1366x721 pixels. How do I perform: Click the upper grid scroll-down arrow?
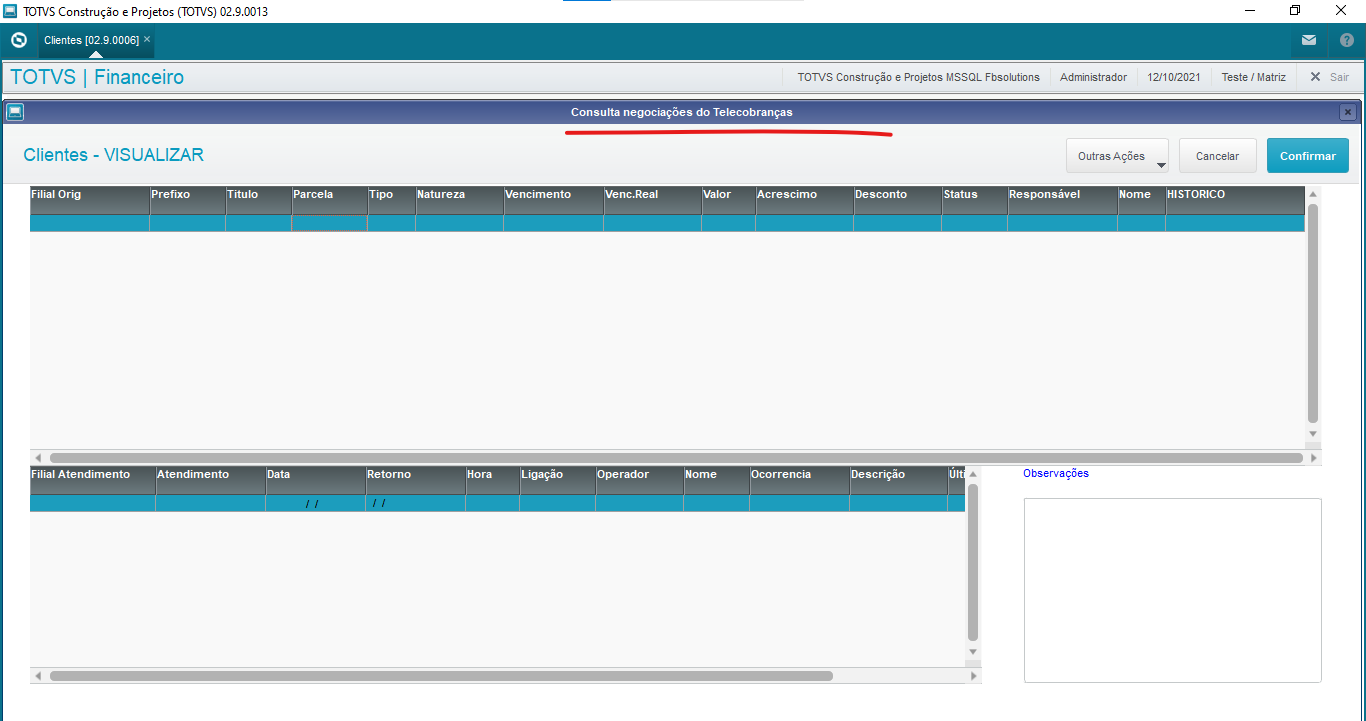[1313, 434]
